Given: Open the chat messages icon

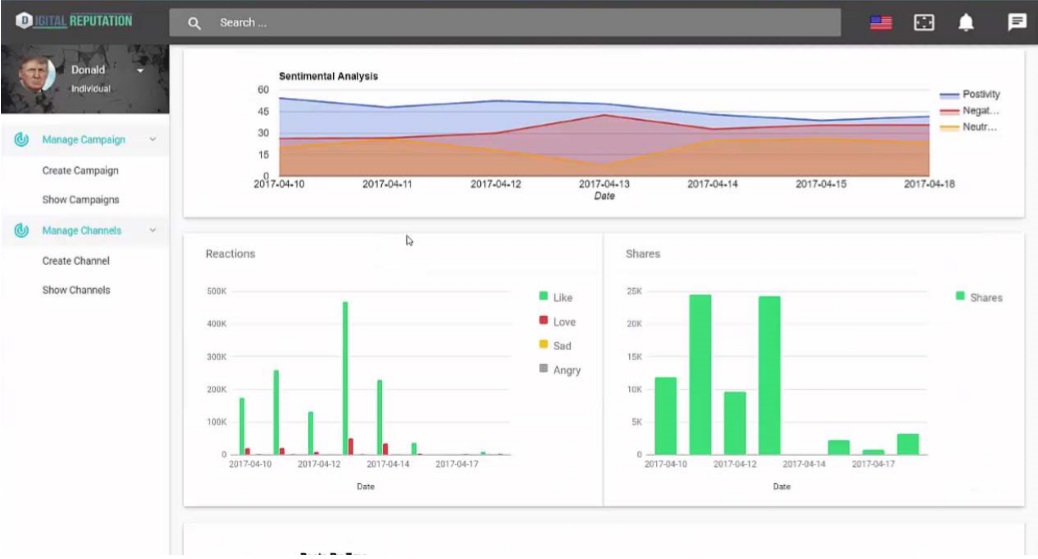Looking at the screenshot, I should tap(1016, 22).
